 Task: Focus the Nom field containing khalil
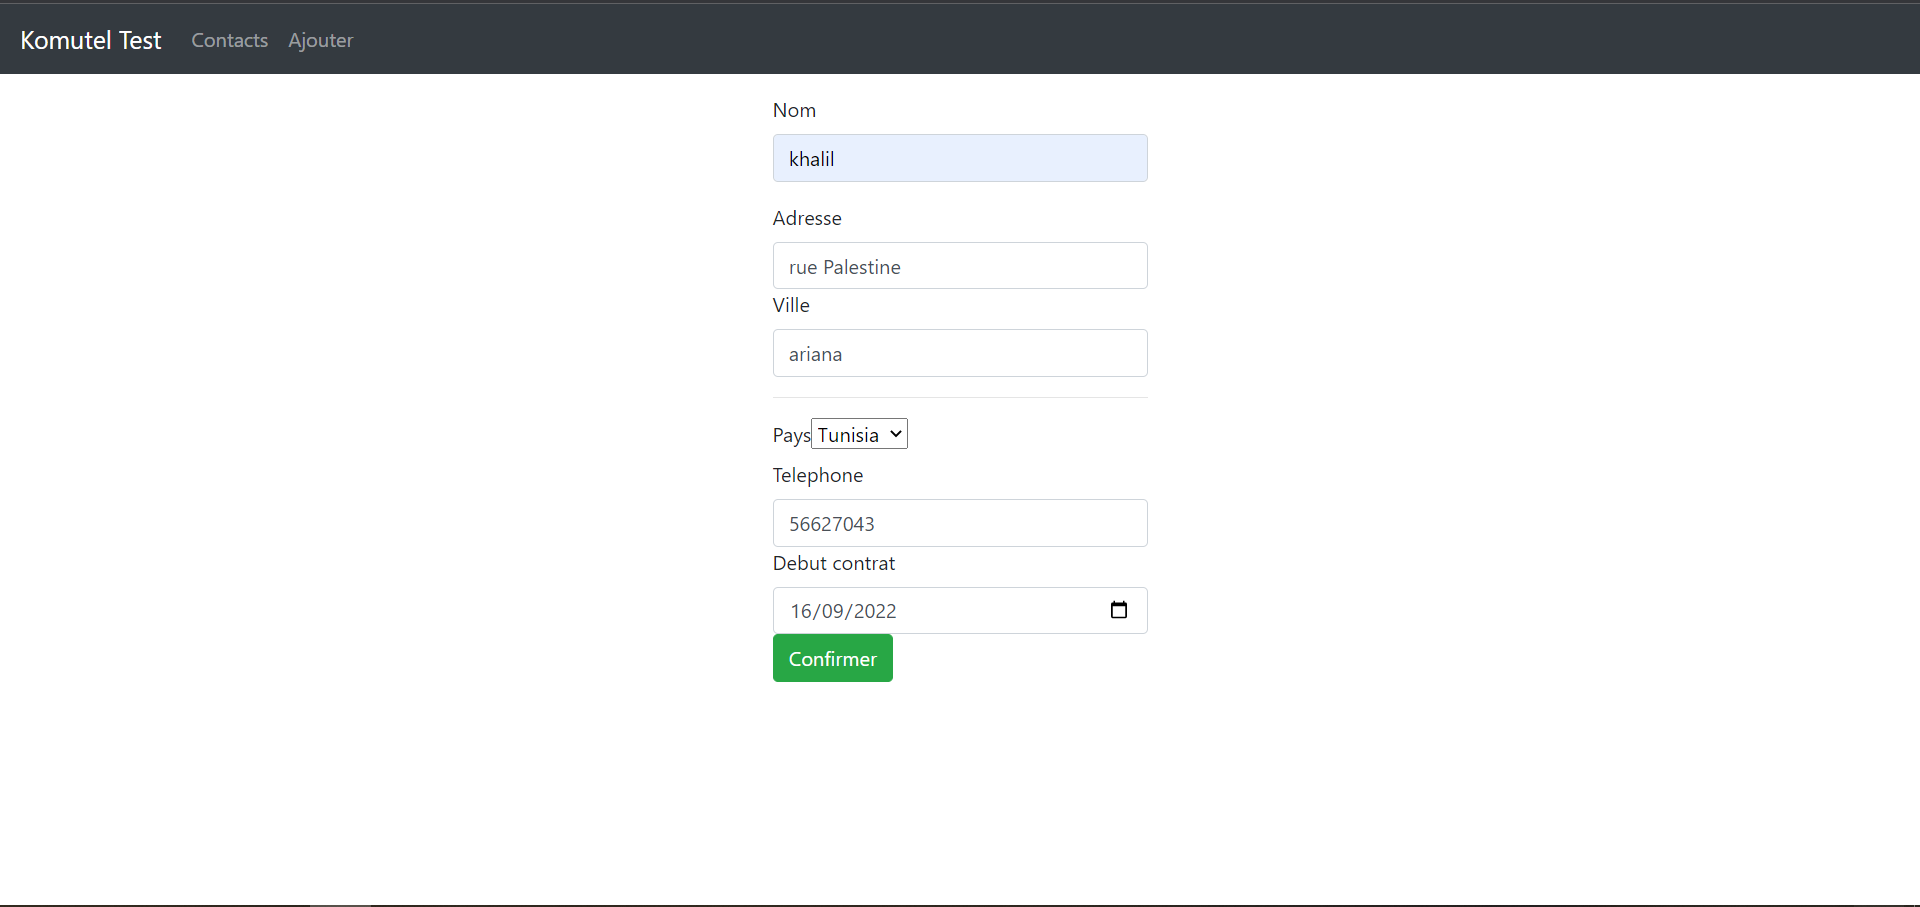[x=960, y=158]
